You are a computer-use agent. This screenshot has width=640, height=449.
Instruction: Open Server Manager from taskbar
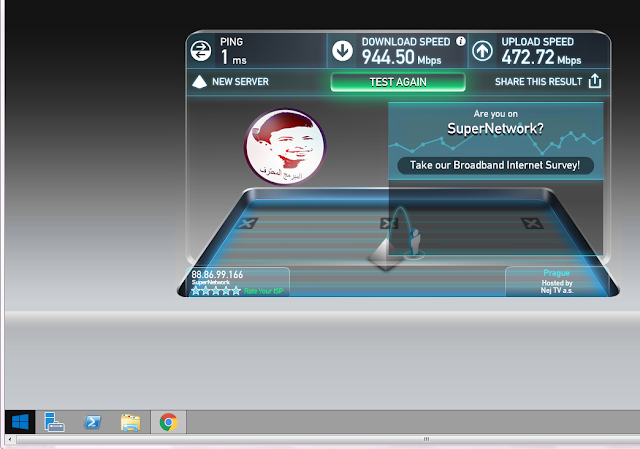54,422
